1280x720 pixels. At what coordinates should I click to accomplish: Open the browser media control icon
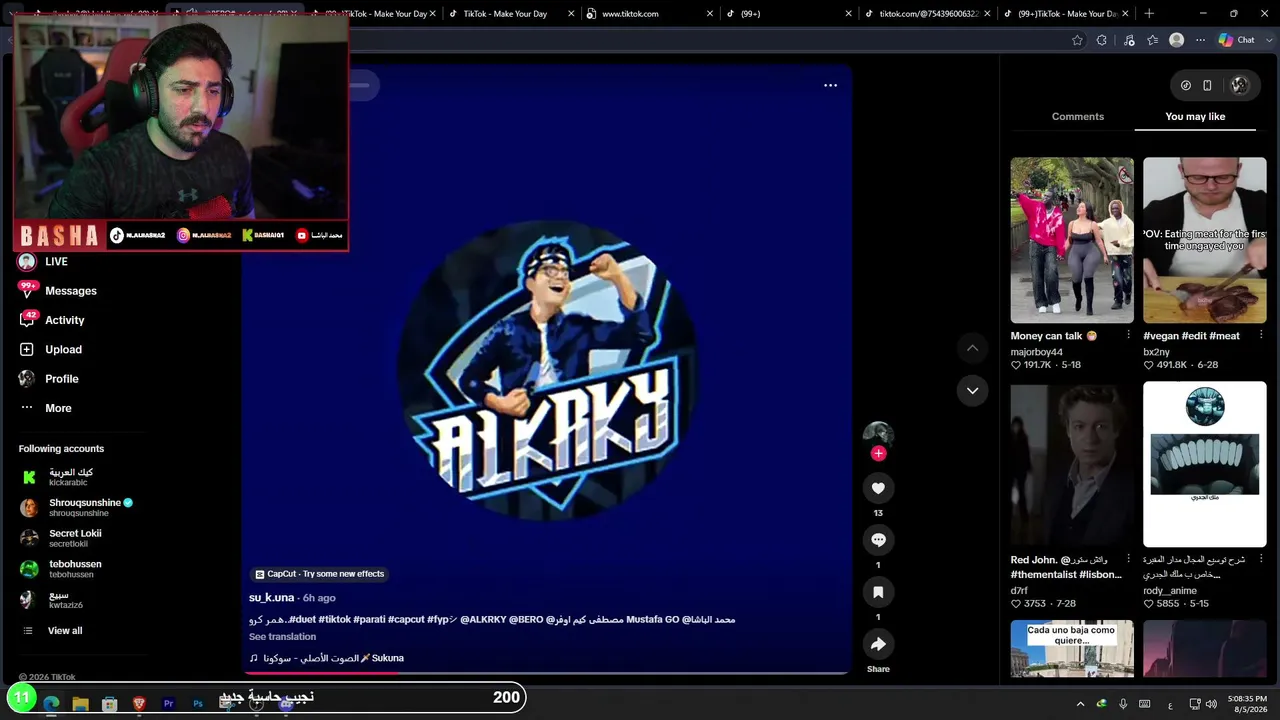(x=1129, y=40)
